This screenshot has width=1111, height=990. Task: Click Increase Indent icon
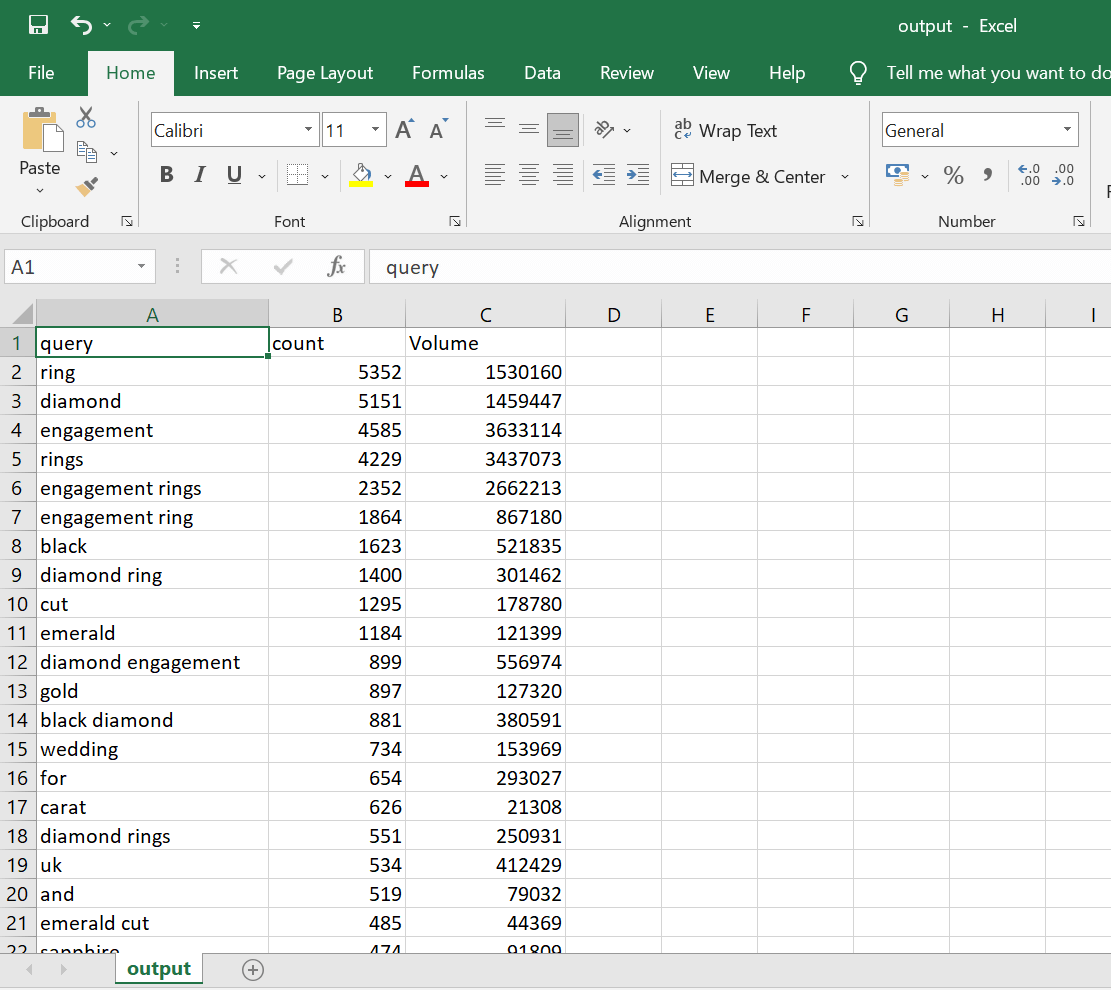[x=638, y=174]
